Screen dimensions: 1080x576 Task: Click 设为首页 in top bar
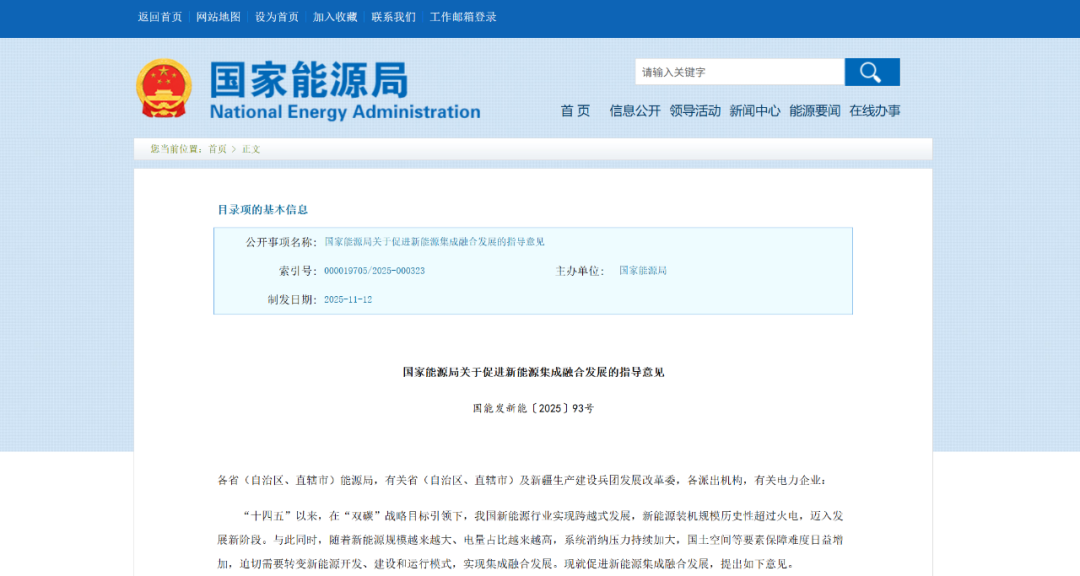[277, 17]
